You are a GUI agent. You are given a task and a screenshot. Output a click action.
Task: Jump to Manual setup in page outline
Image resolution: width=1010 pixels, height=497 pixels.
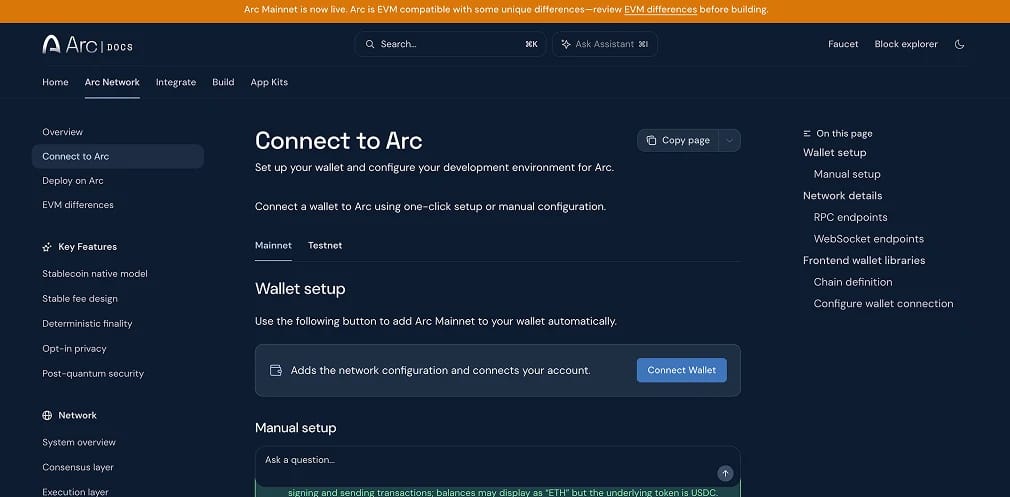point(846,174)
